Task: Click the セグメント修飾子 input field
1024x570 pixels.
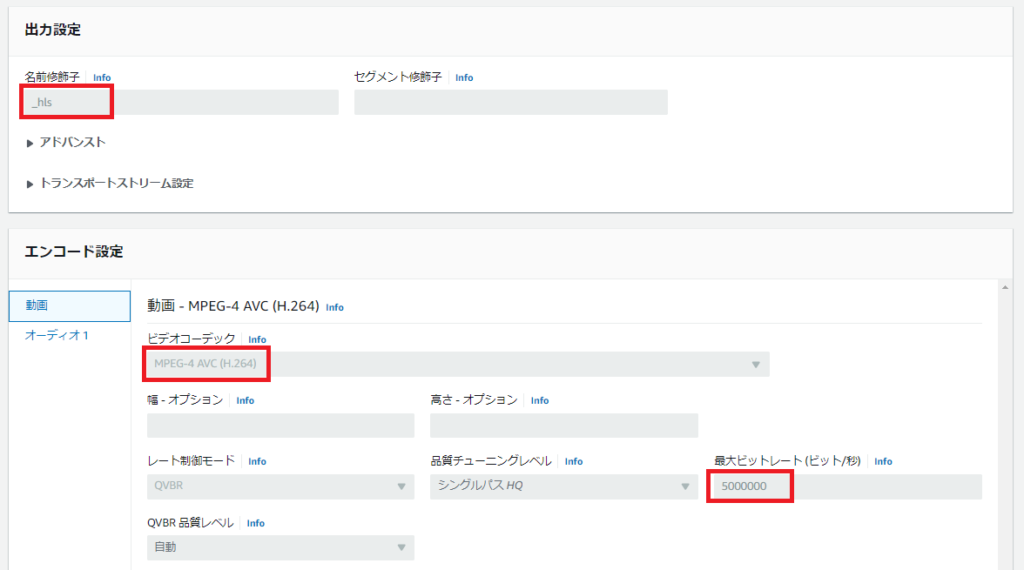Action: 510,102
